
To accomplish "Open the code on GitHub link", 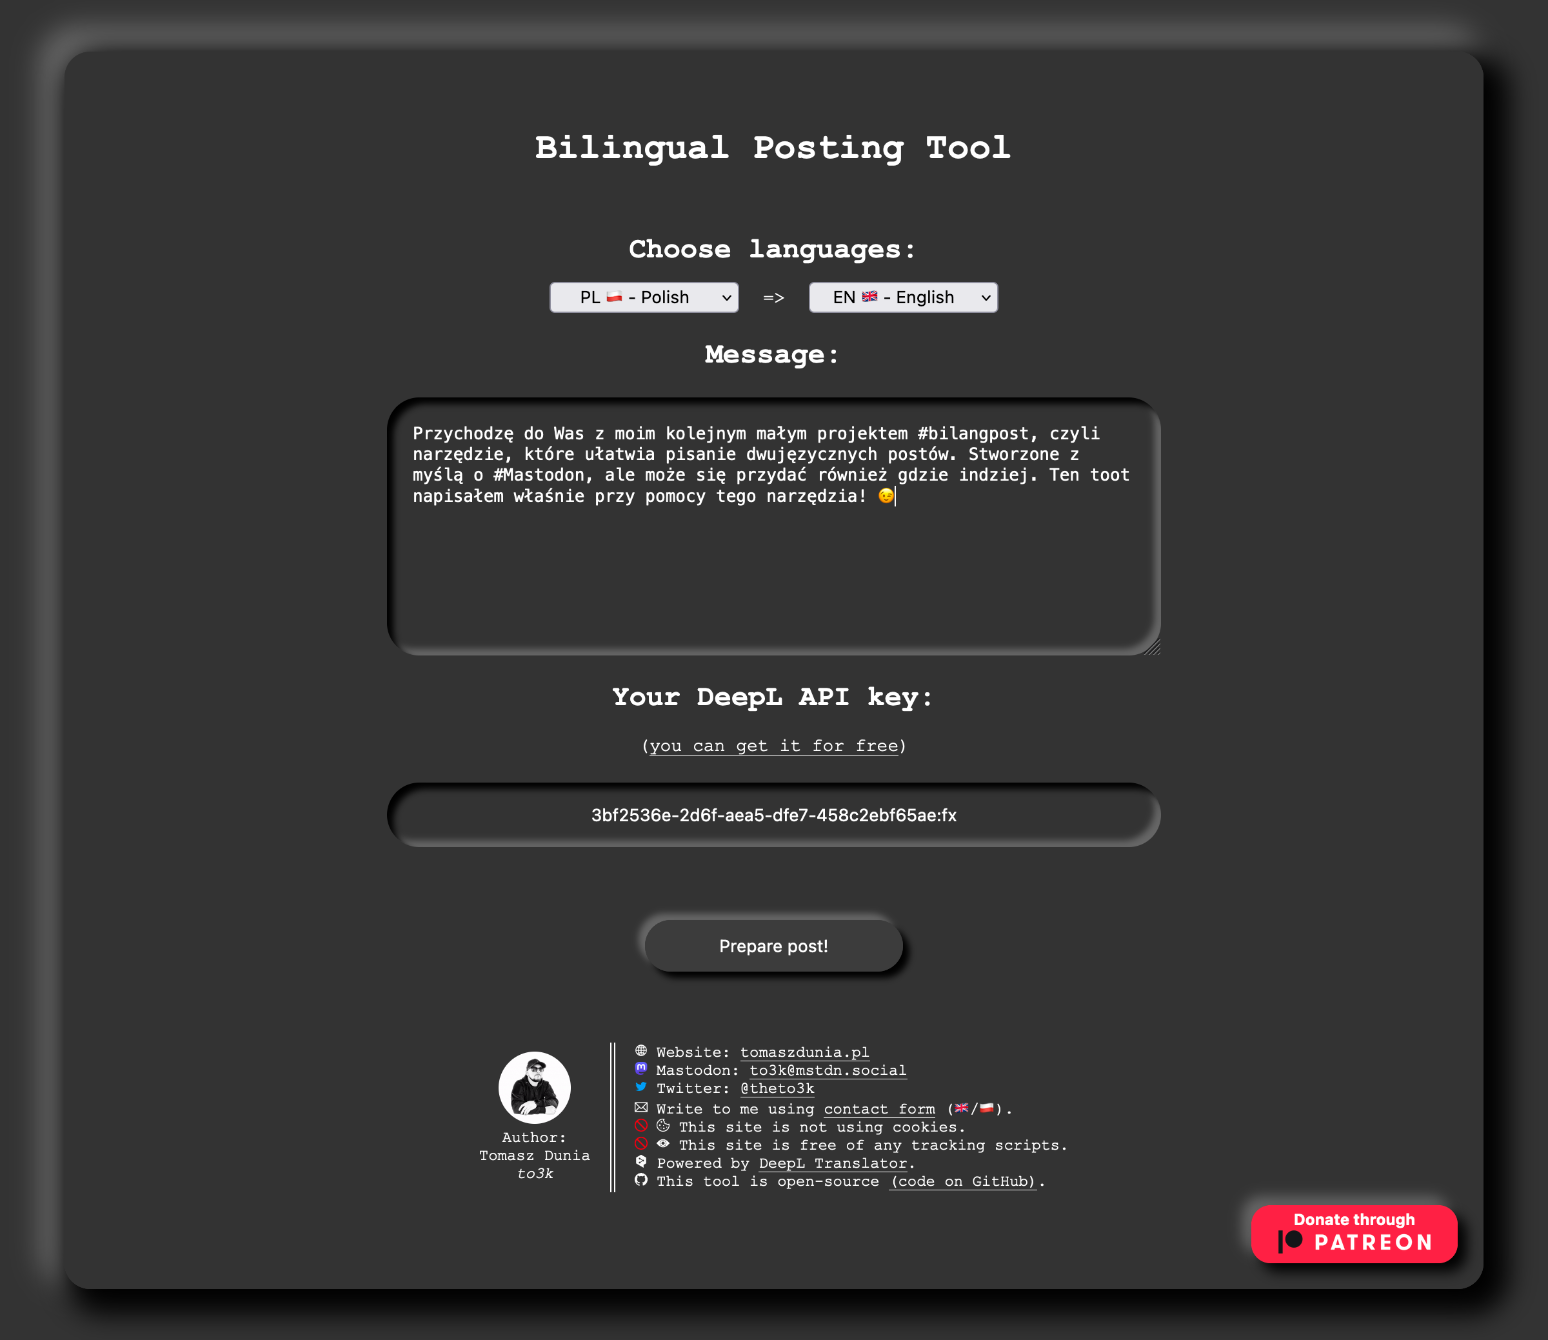I will pyautogui.click(x=963, y=1181).
